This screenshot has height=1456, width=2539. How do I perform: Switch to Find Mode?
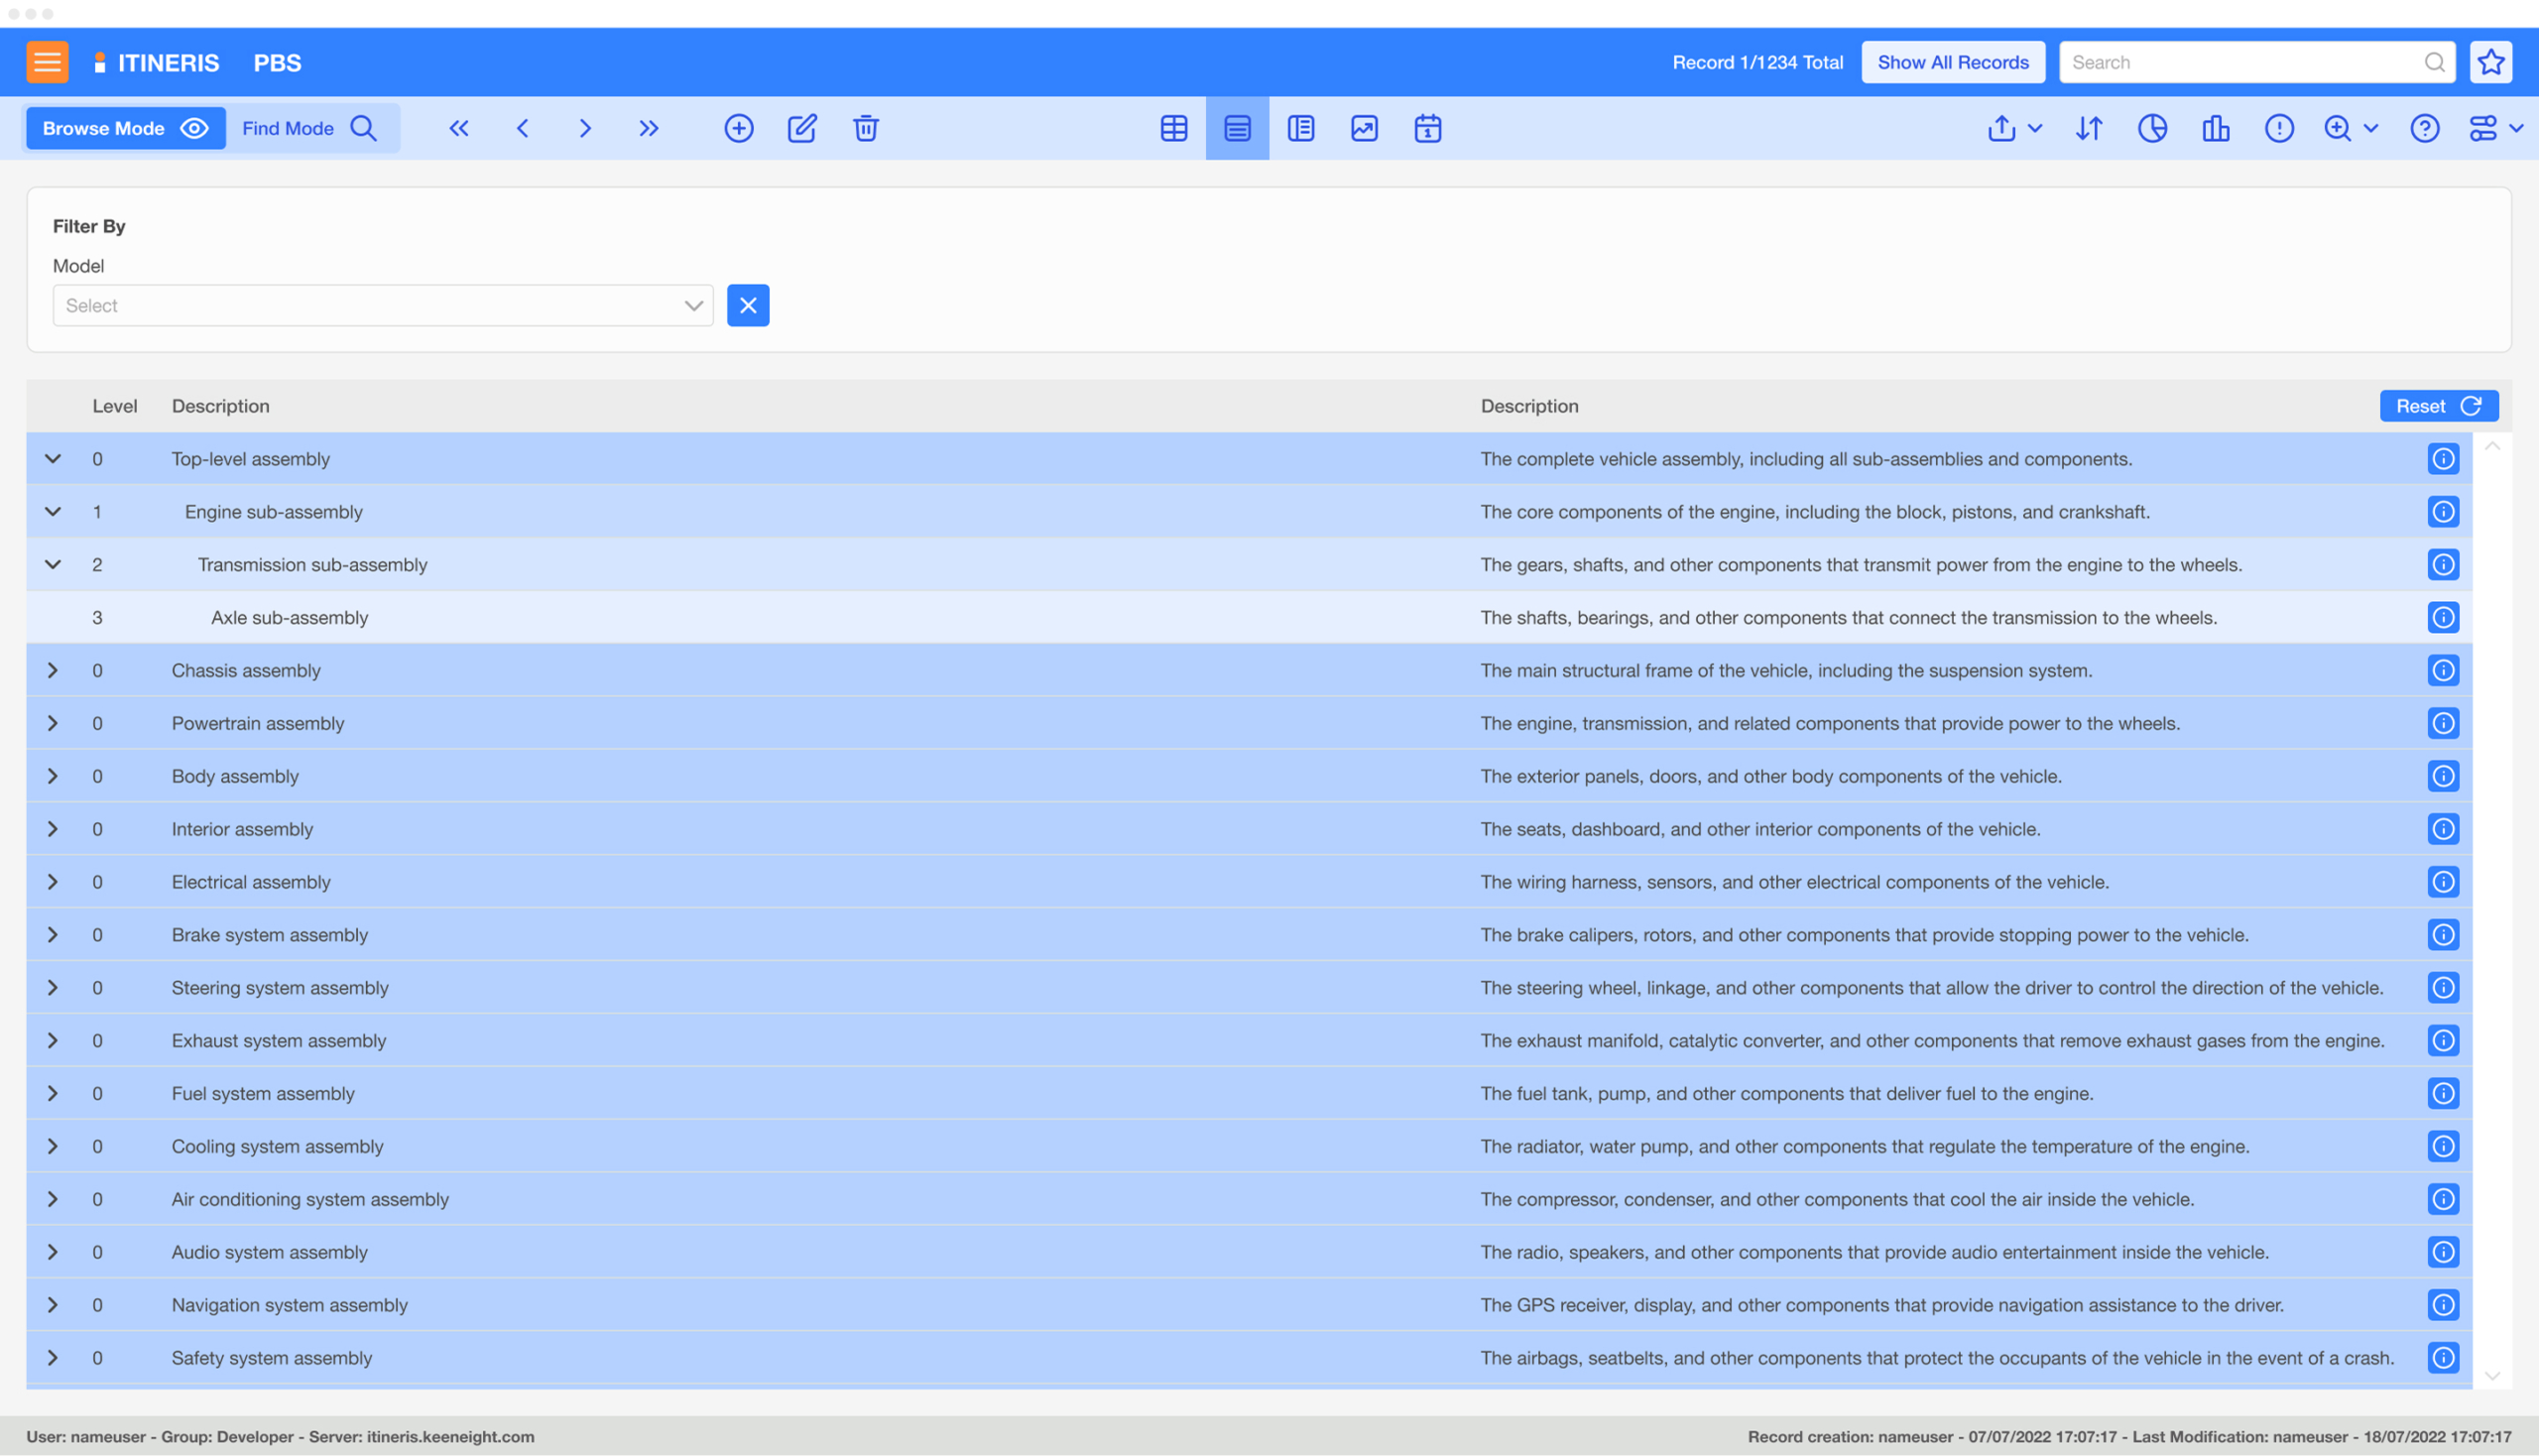(310, 128)
